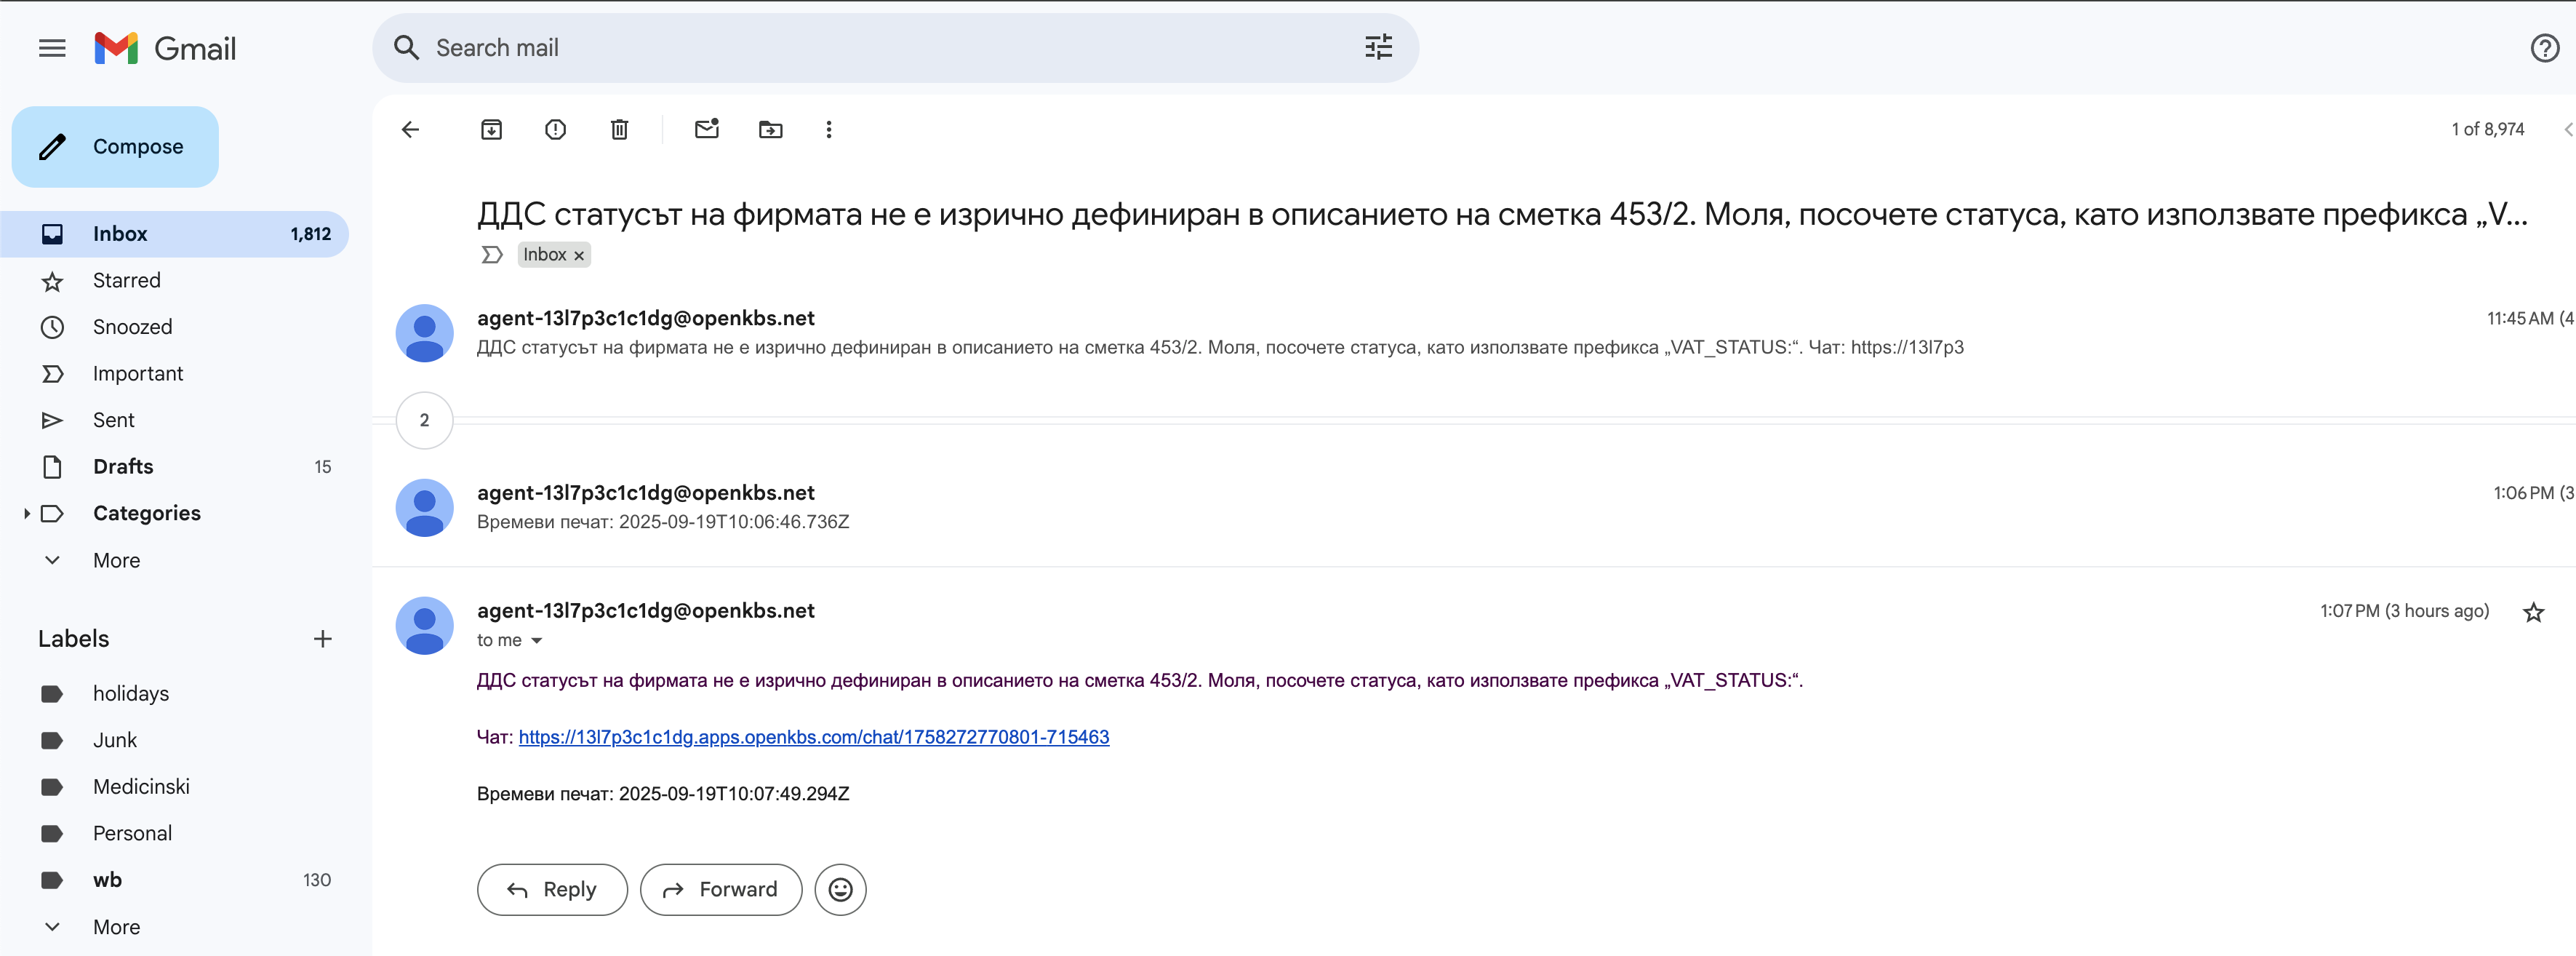Select the Medicinski label
The width and height of the screenshot is (2576, 956).
tap(141, 786)
